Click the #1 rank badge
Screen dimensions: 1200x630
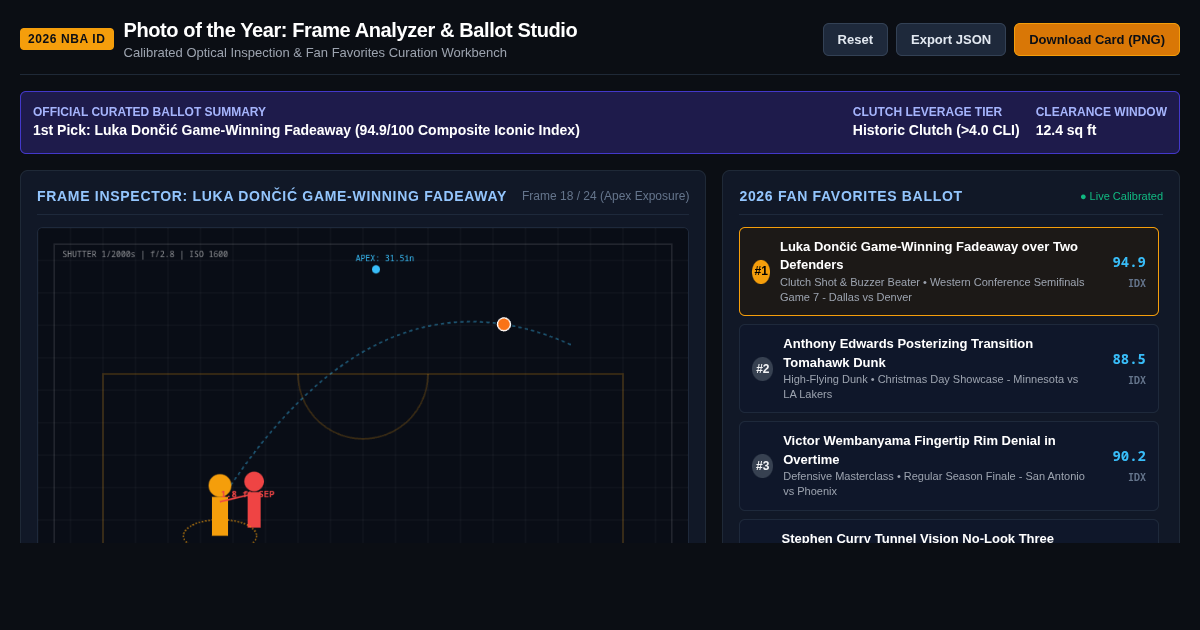(x=761, y=271)
